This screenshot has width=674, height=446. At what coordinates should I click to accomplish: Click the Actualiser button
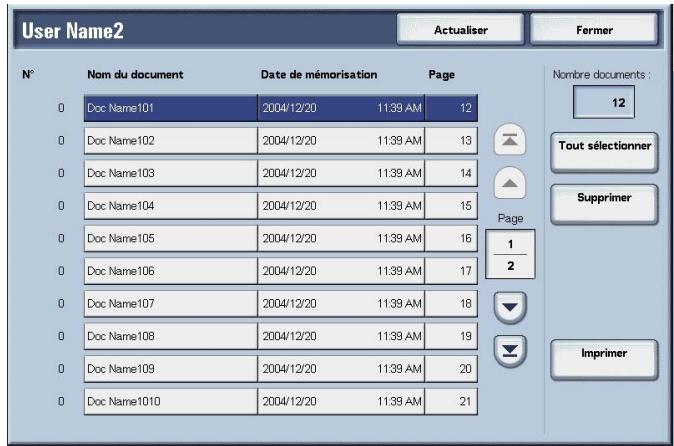[x=459, y=30]
